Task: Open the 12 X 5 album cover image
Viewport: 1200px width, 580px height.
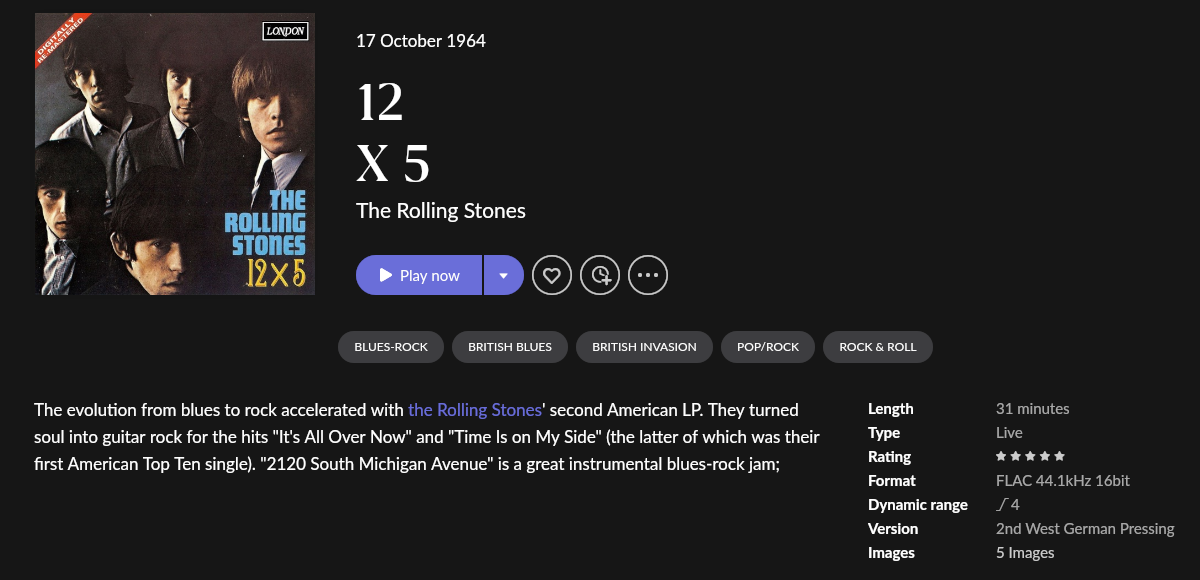Action: pyautogui.click(x=175, y=154)
